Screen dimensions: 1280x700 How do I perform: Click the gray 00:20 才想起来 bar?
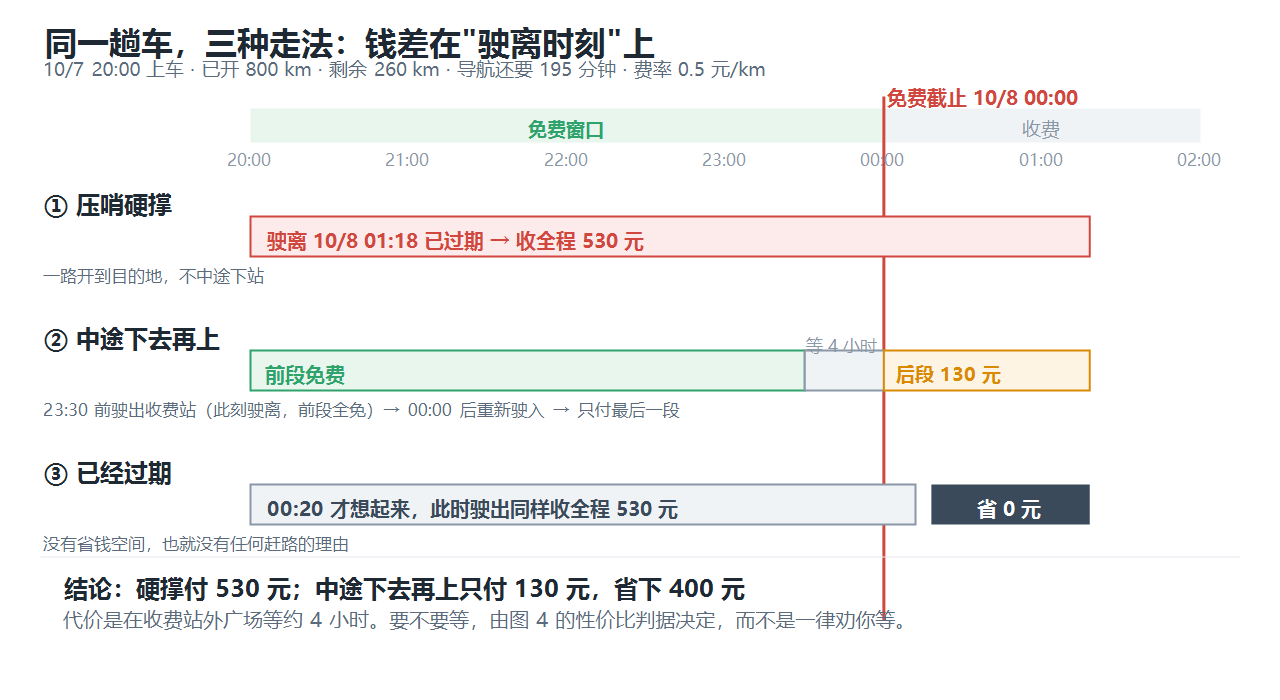(x=583, y=504)
